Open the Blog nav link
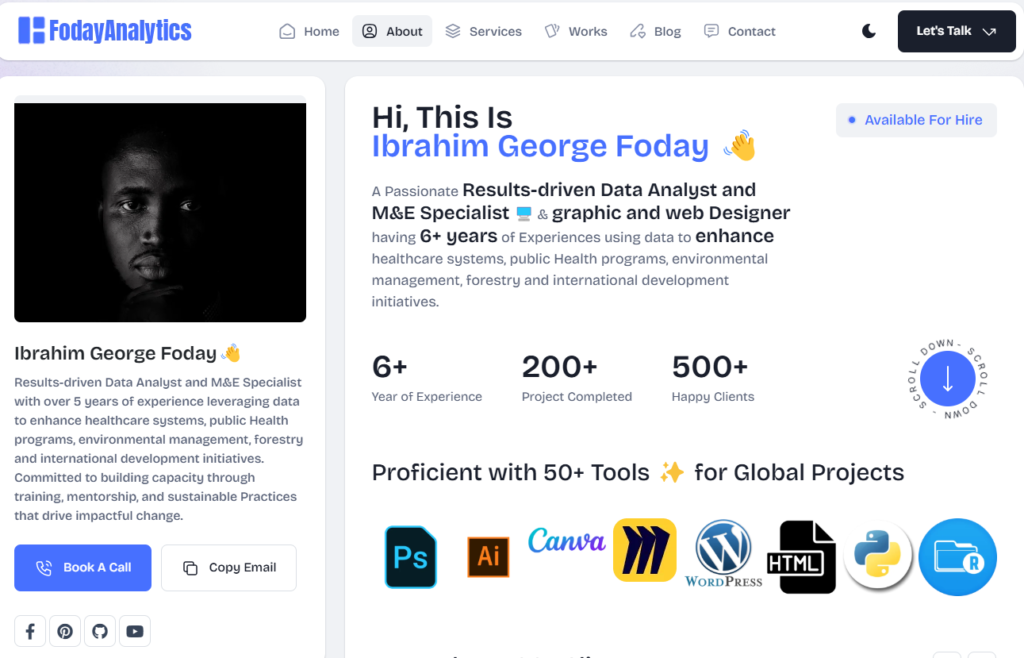The width and height of the screenshot is (1024, 658). click(x=656, y=31)
